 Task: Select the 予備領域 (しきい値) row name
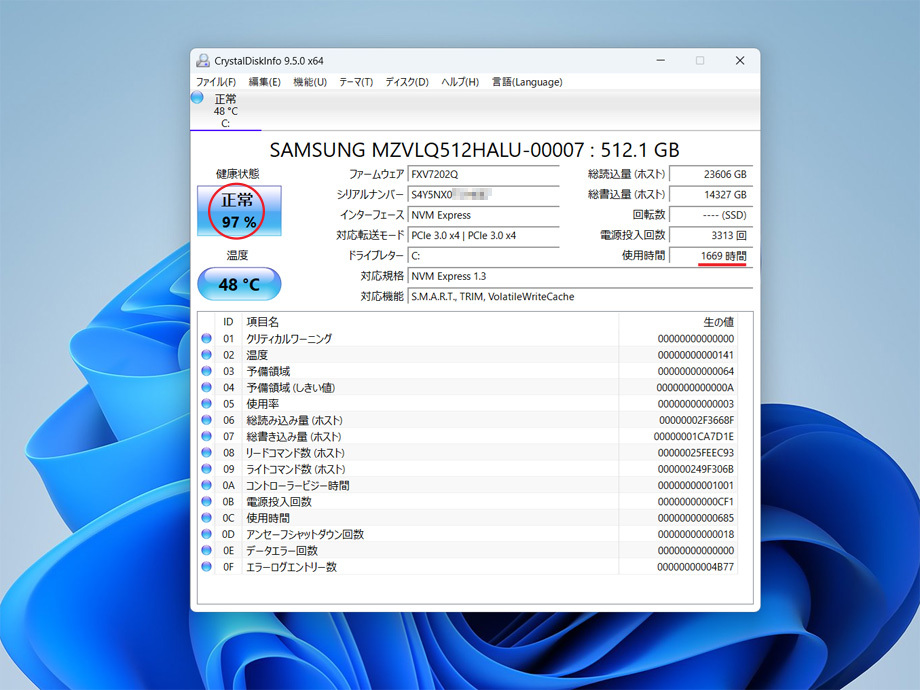click(291, 388)
